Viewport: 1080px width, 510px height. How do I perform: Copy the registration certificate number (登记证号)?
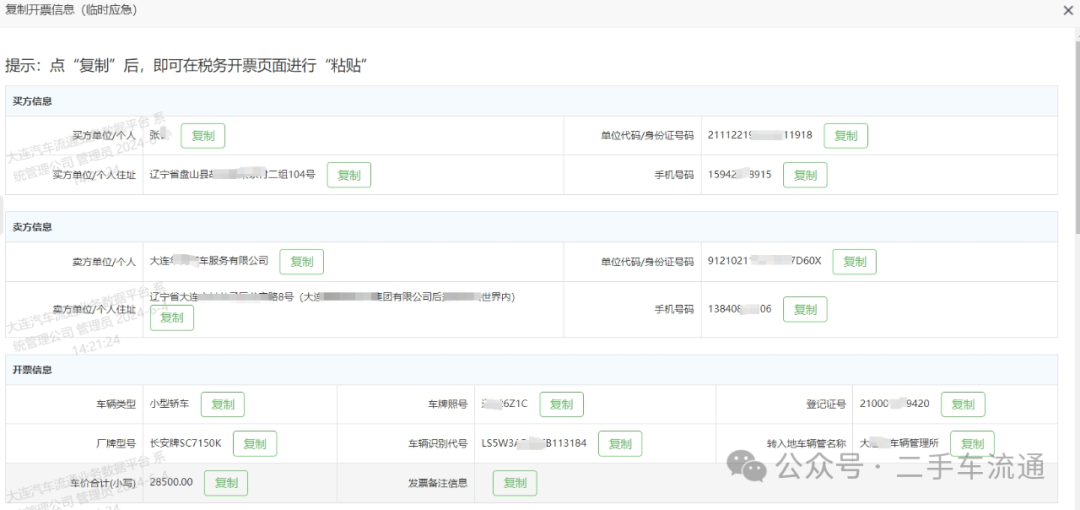963,405
